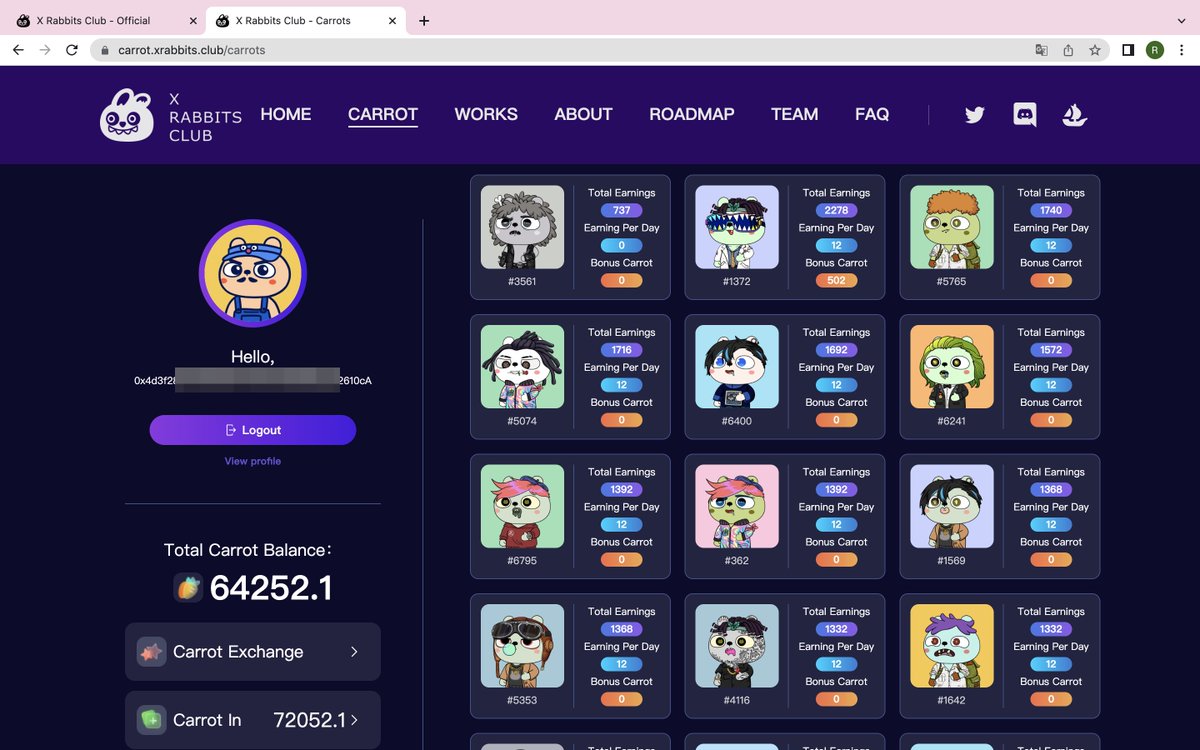Click the address bar URL
Viewport: 1200px width, 750px height.
pyautogui.click(x=192, y=50)
